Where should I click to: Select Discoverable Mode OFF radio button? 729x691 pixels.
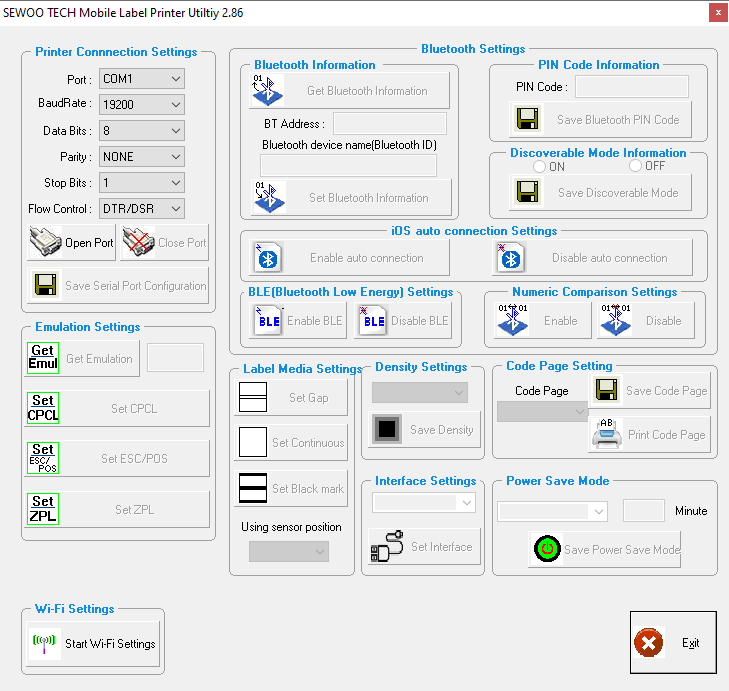(x=636, y=166)
